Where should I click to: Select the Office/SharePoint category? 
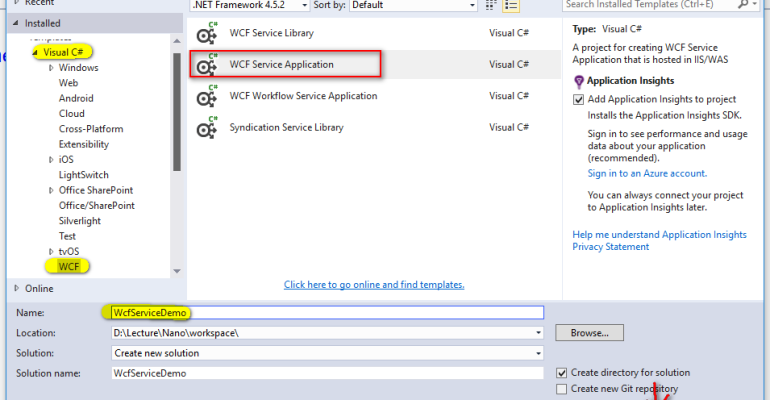(97, 205)
